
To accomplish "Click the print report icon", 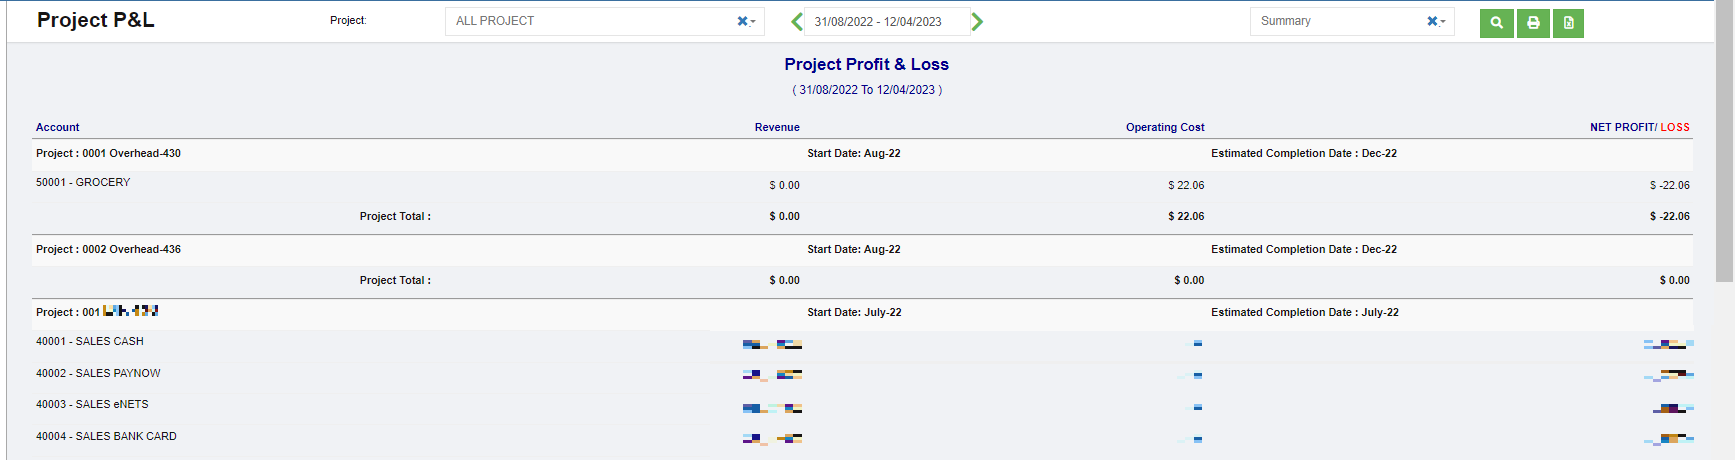I will coord(1533,23).
